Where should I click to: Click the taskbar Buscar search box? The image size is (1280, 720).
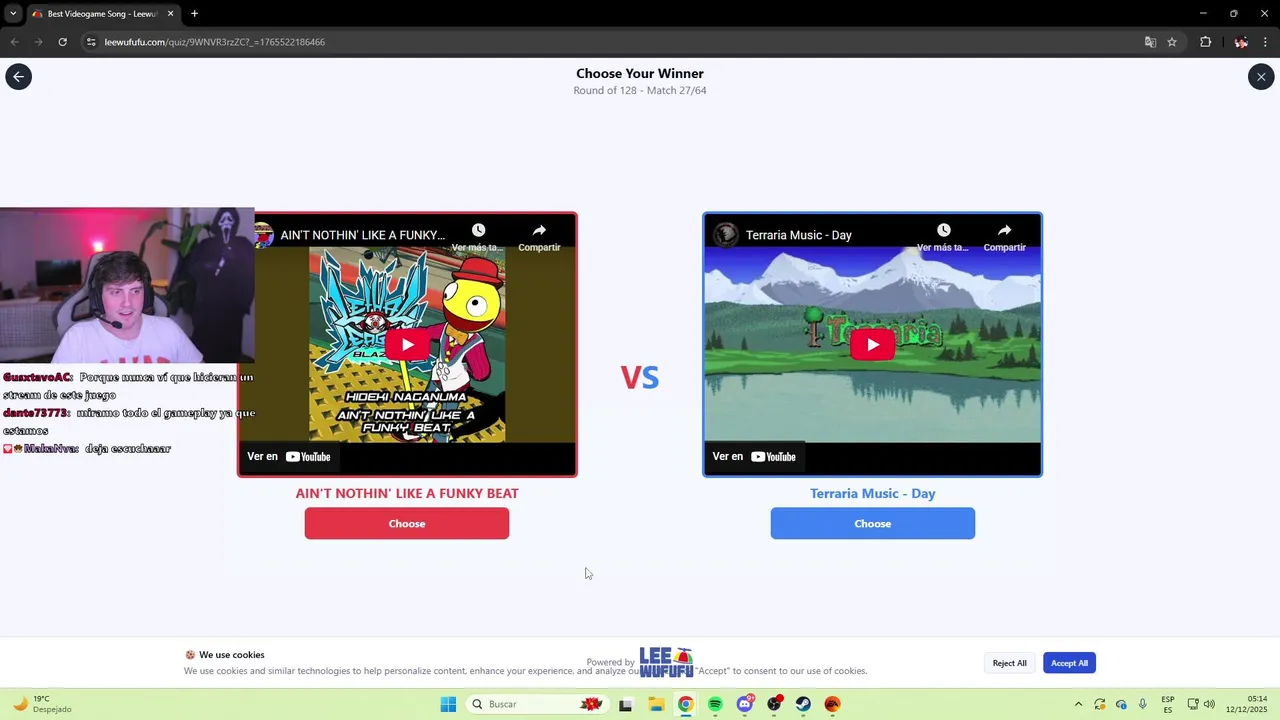point(536,704)
